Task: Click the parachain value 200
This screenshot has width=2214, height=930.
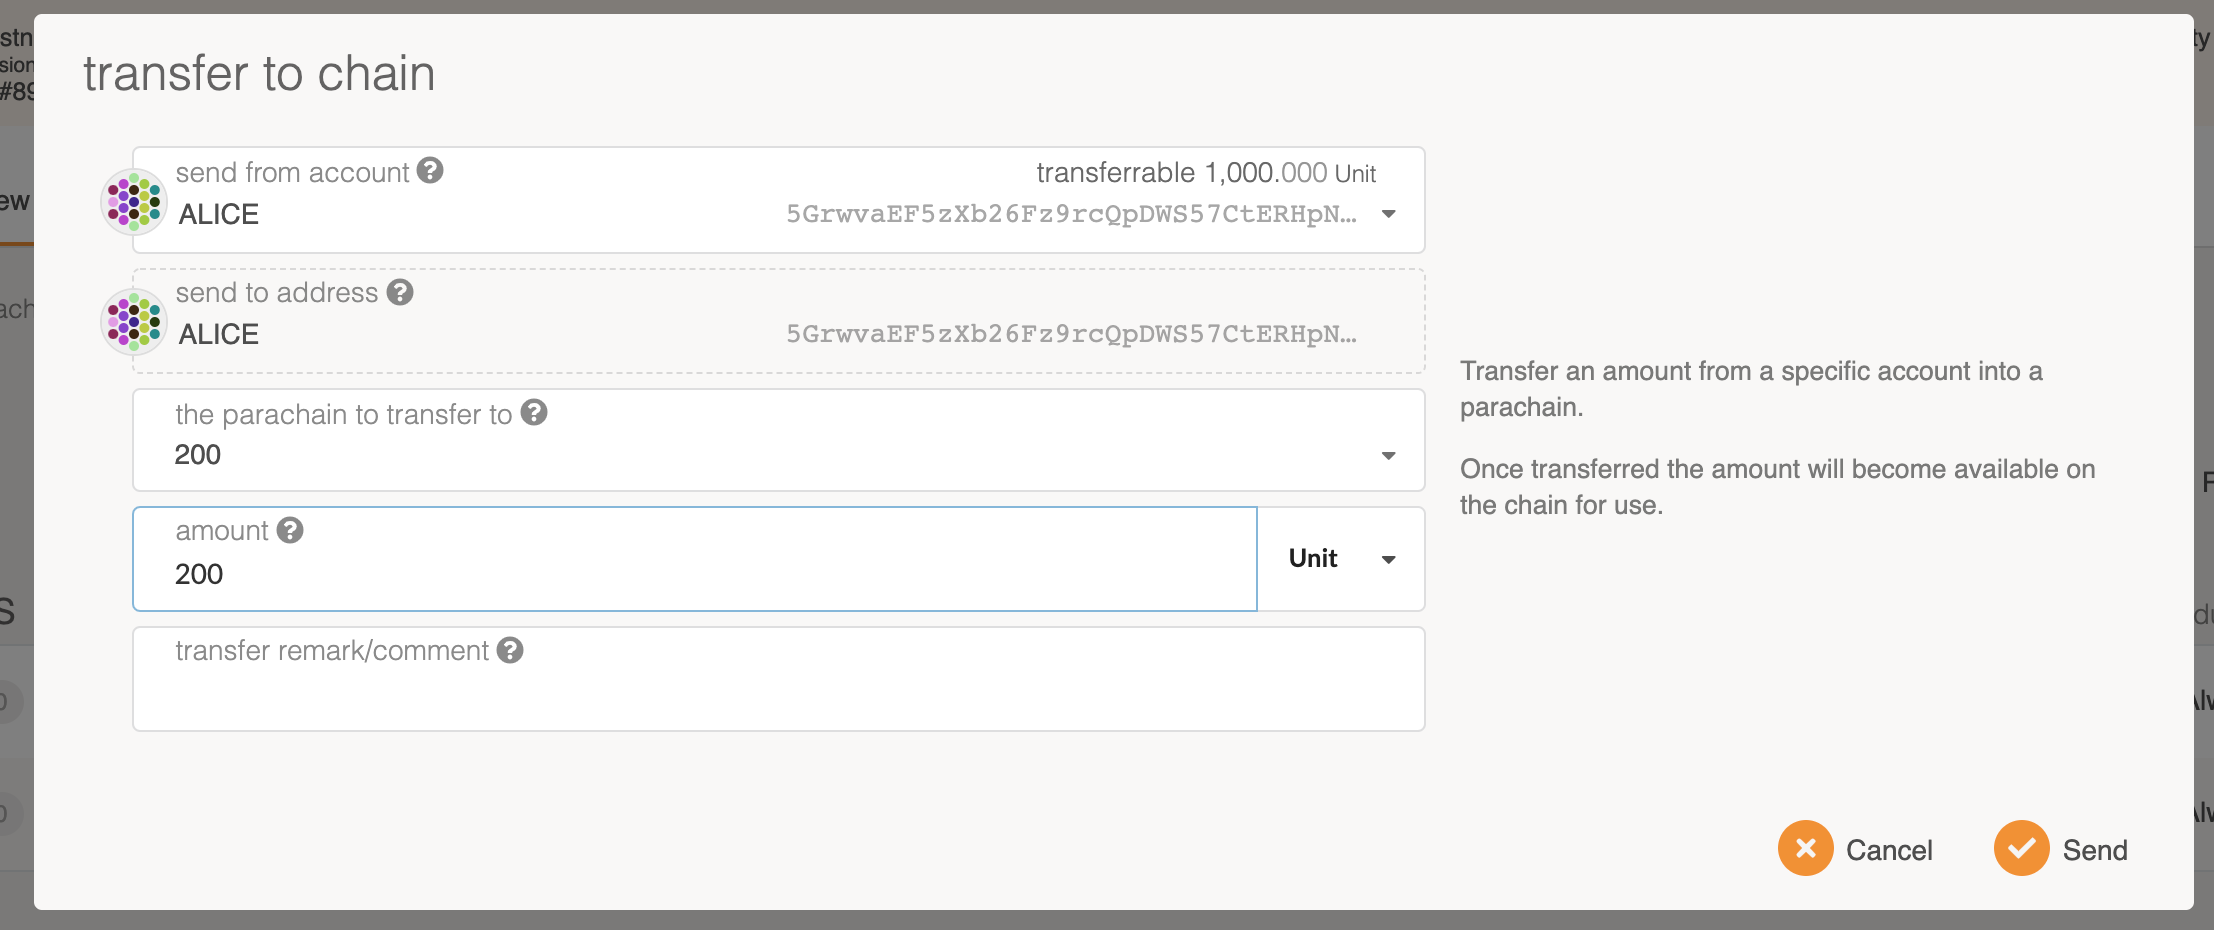Action: [198, 455]
